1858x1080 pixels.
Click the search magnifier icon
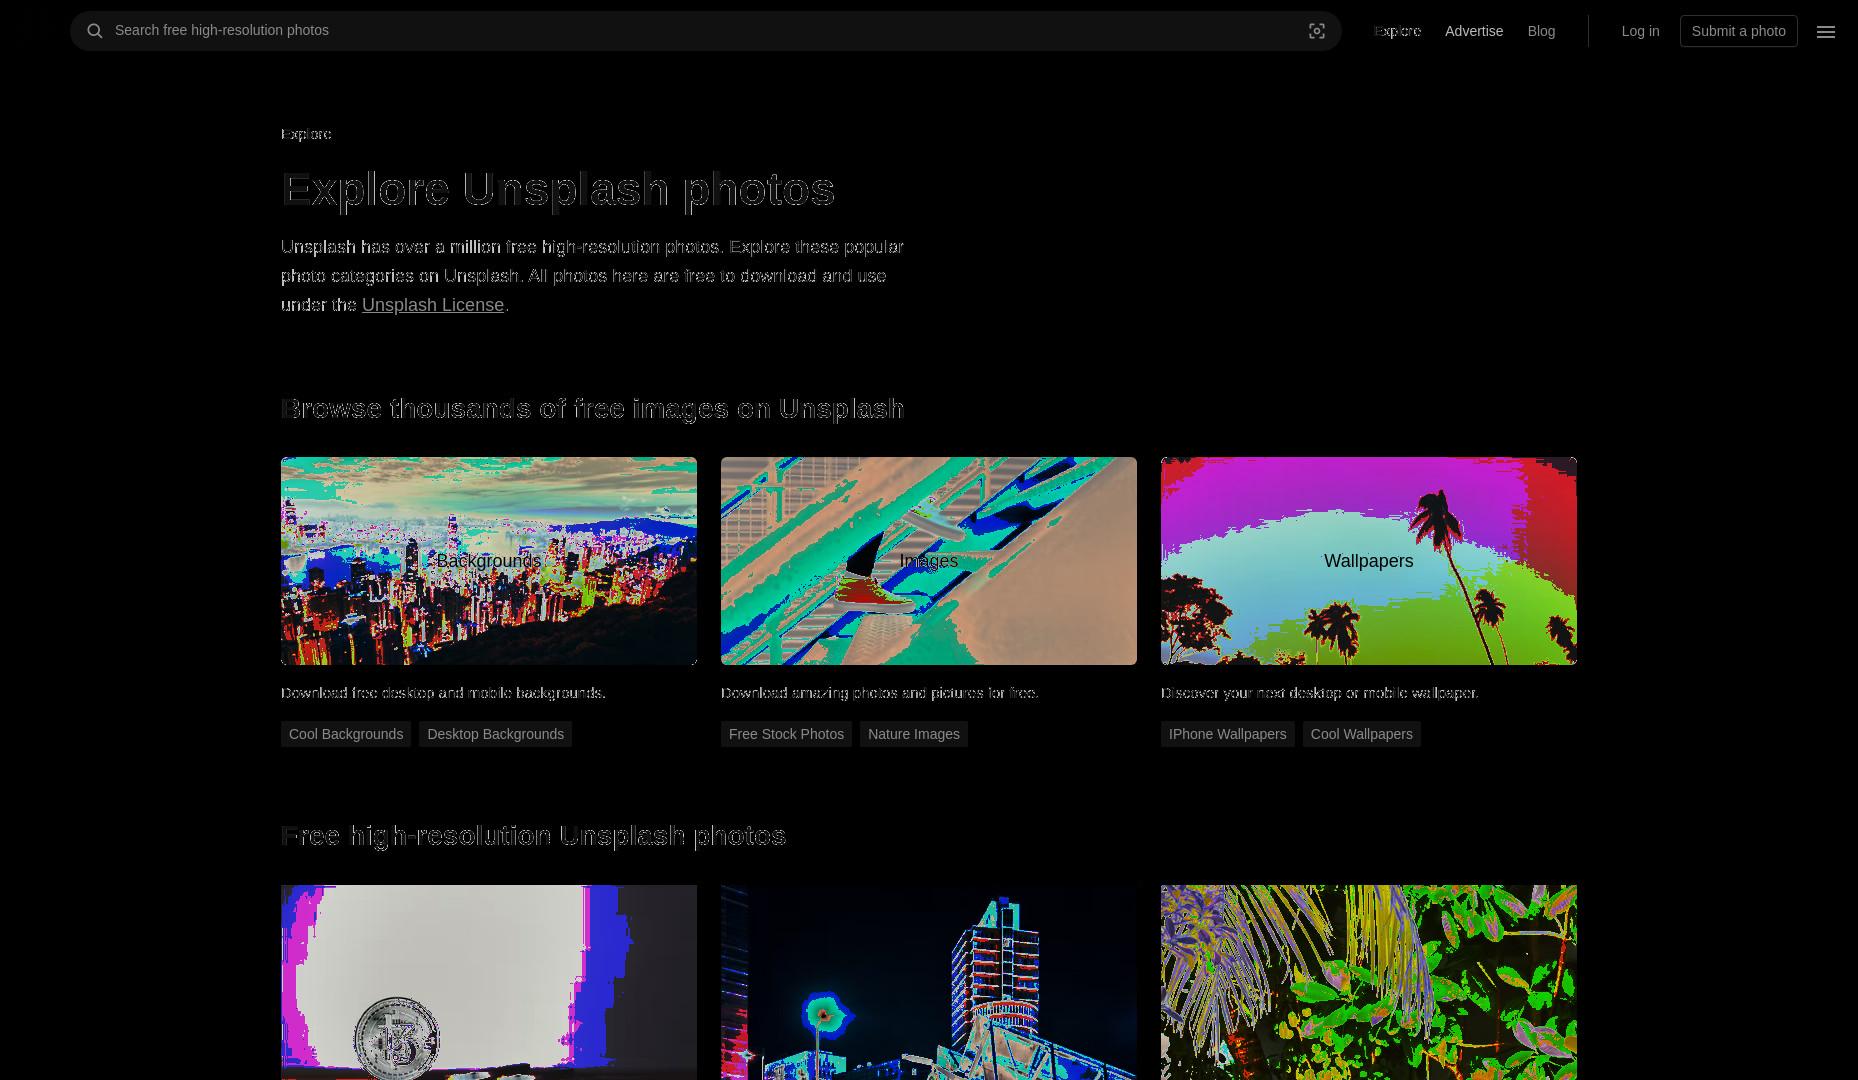95,31
